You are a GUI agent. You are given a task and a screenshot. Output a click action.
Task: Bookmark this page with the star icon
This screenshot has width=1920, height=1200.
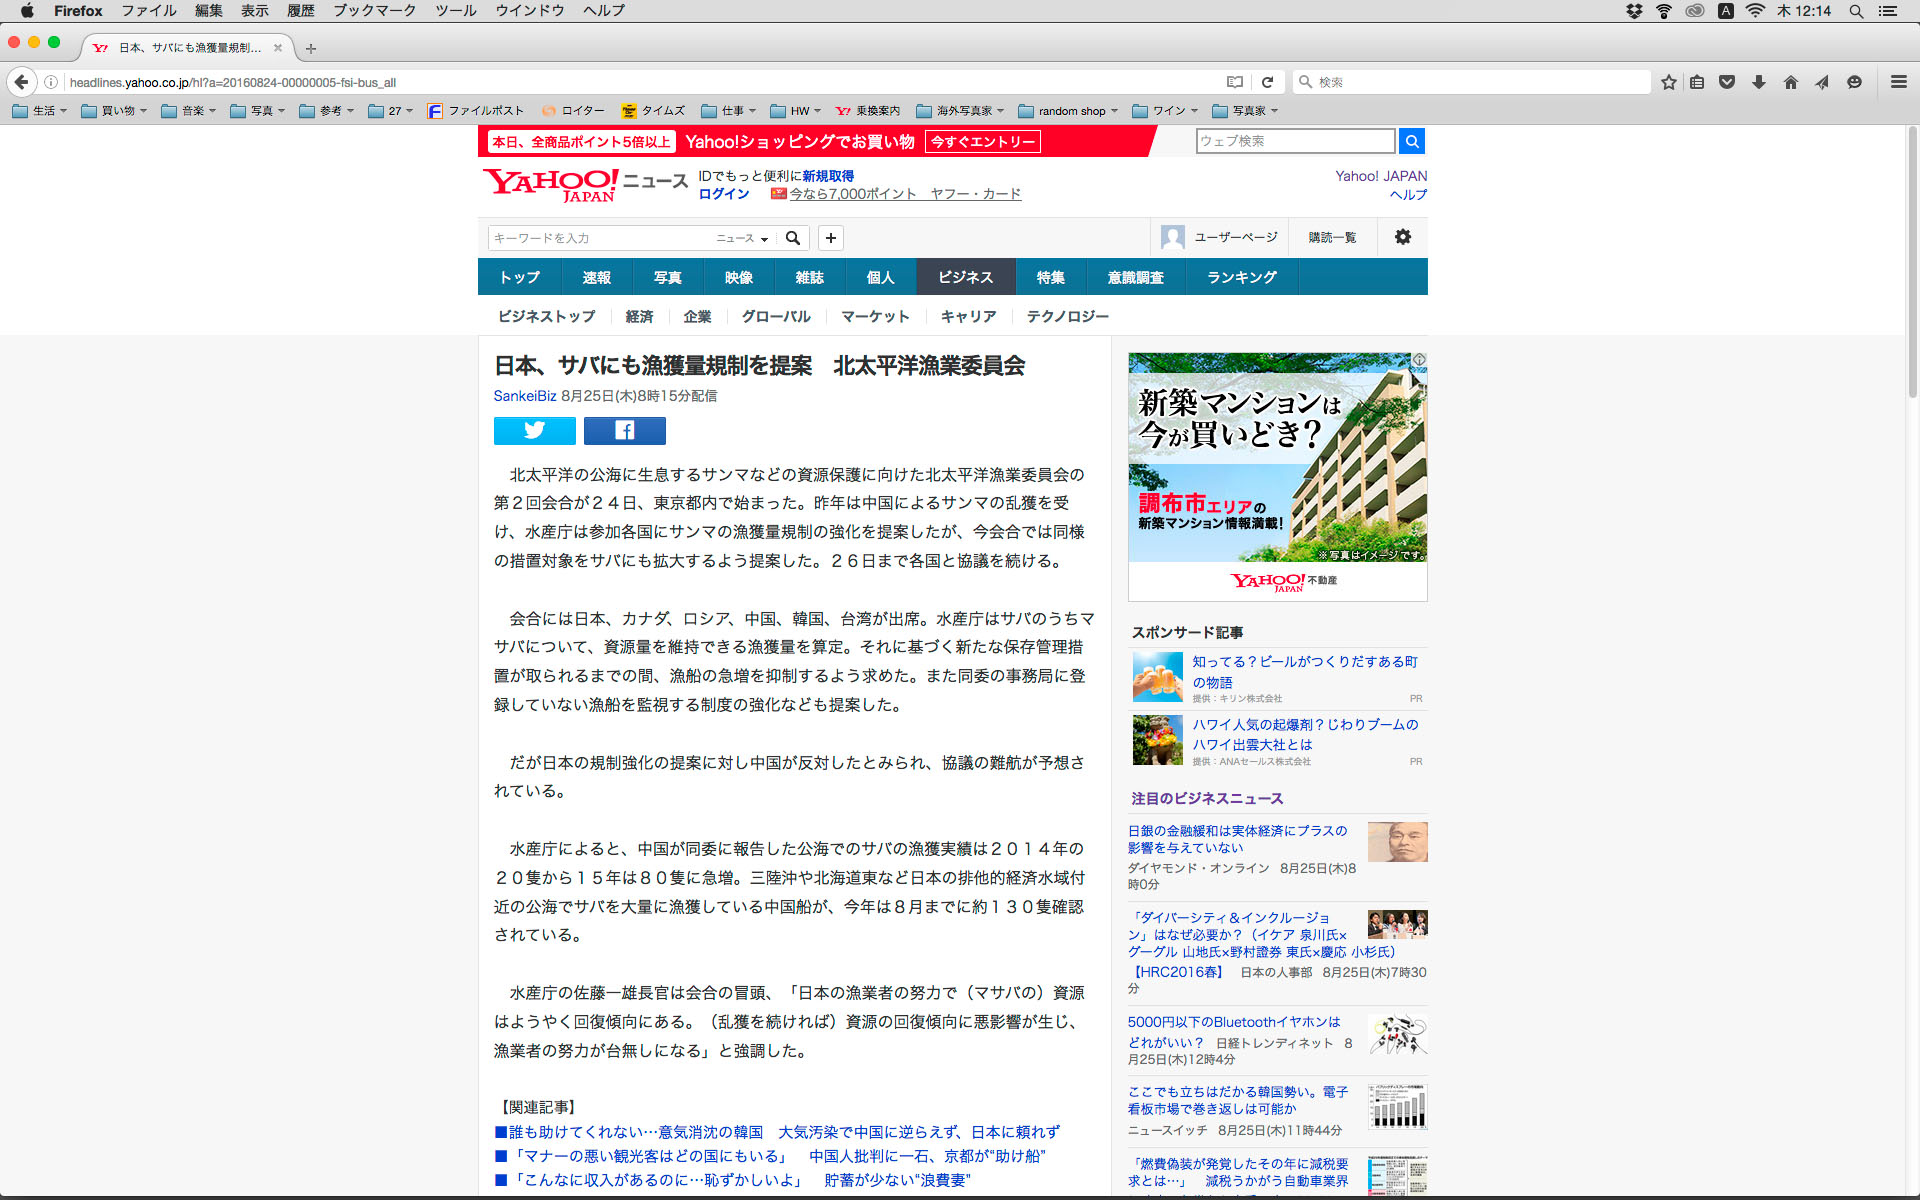(x=1668, y=82)
